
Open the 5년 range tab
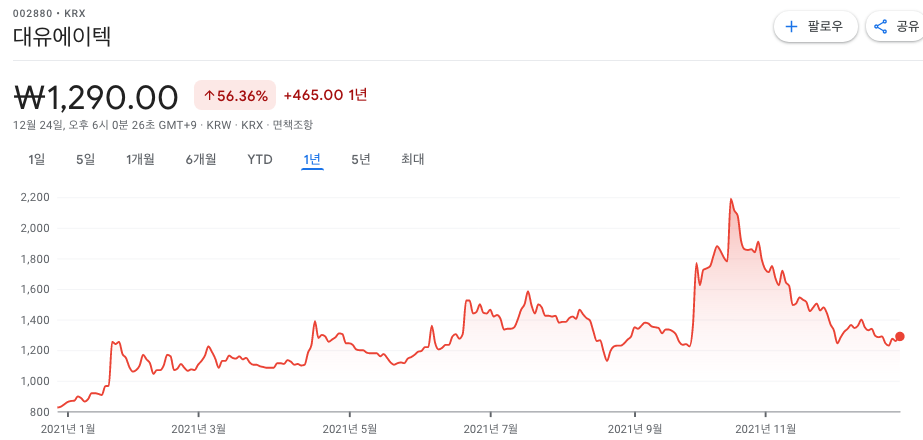(361, 159)
